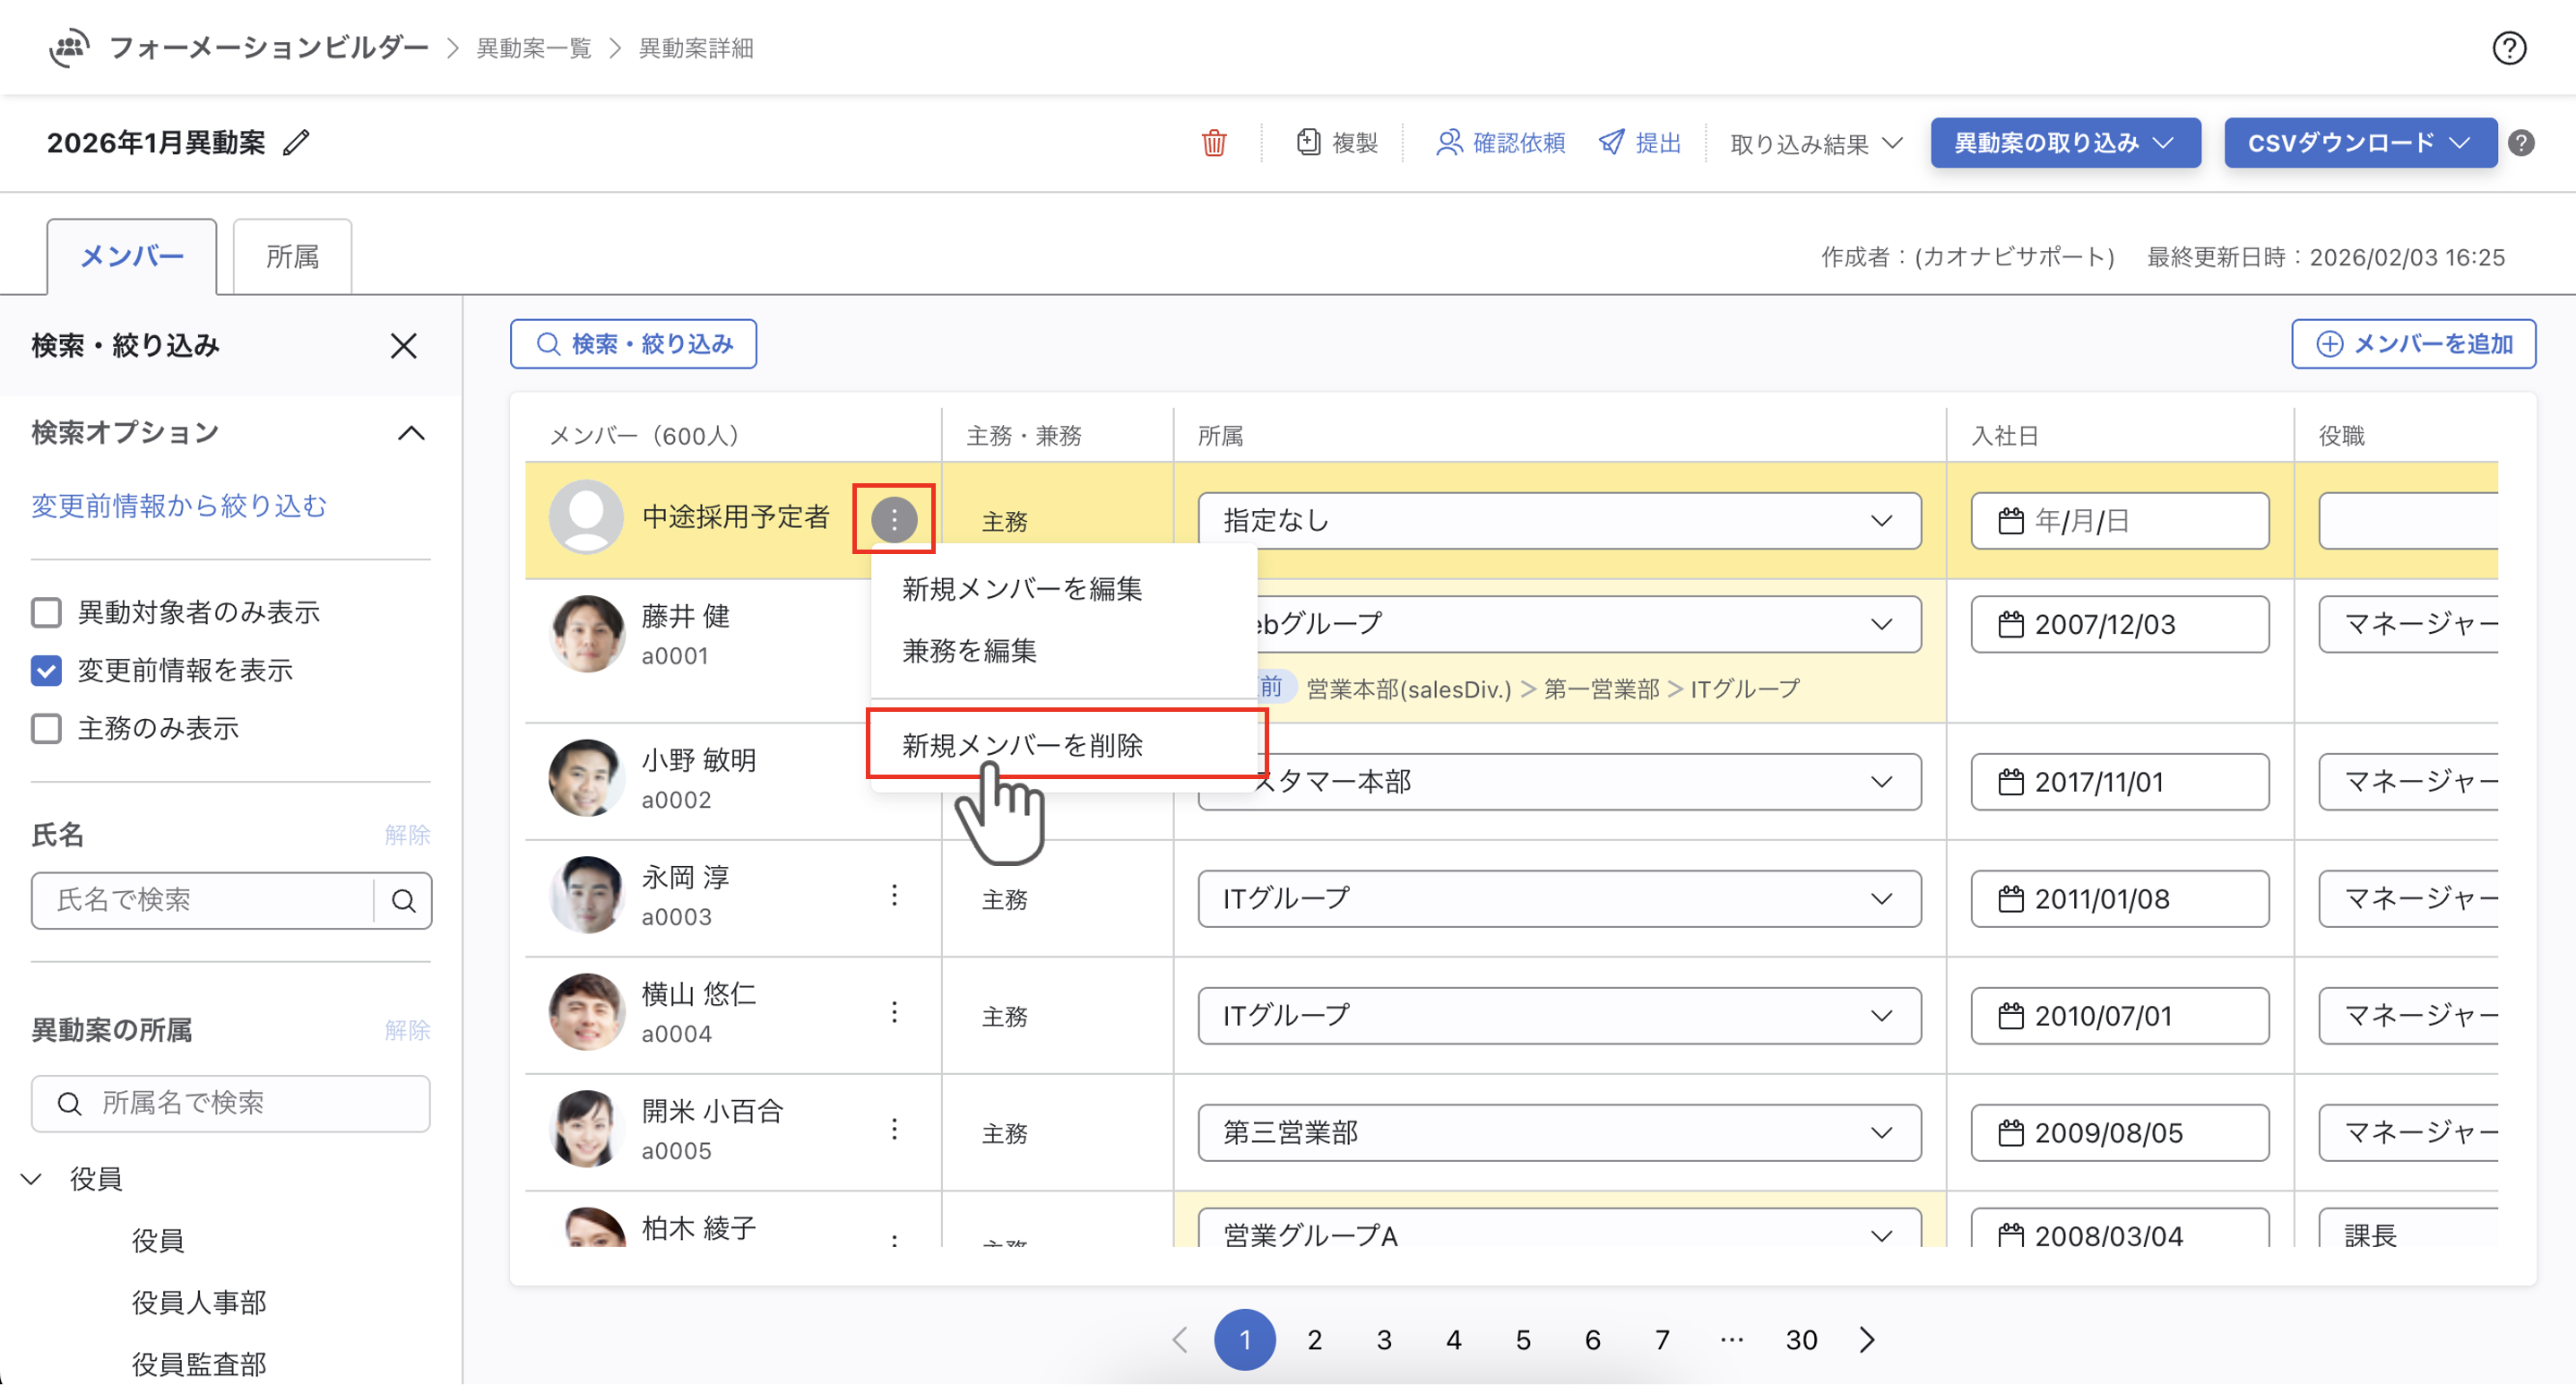Click the メンバーを追加 button
The height and width of the screenshot is (1395, 2576).
pyautogui.click(x=2413, y=344)
